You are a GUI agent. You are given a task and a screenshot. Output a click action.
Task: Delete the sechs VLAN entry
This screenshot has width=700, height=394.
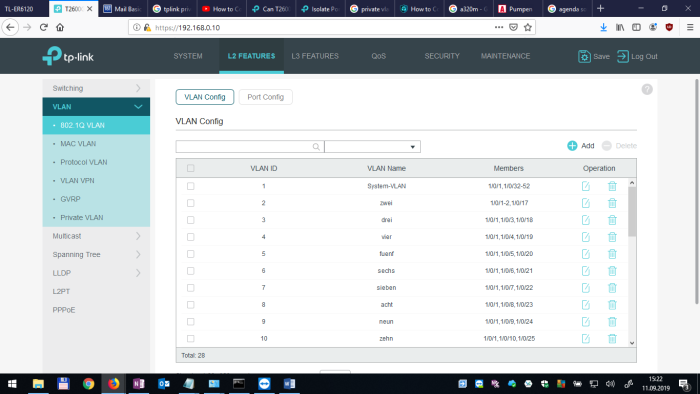(x=612, y=271)
